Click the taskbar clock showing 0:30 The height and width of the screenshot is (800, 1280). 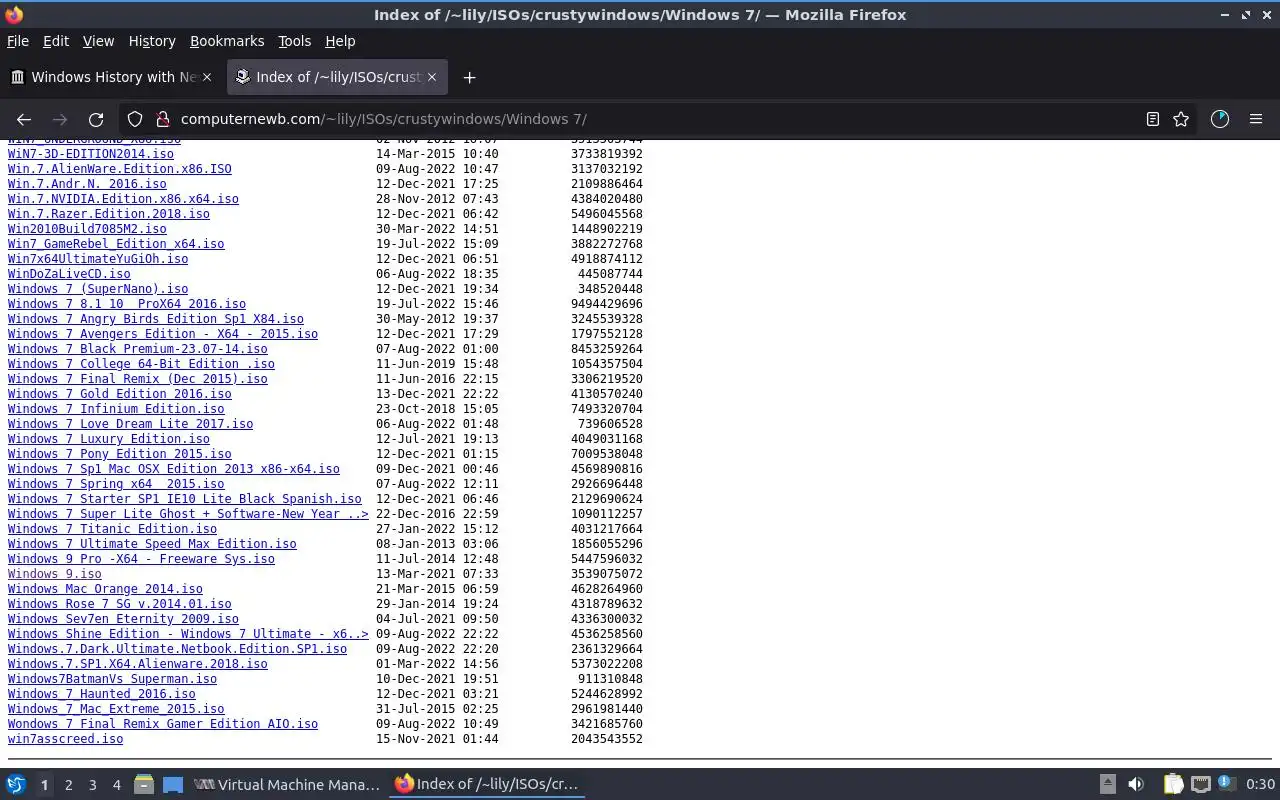coord(1260,785)
